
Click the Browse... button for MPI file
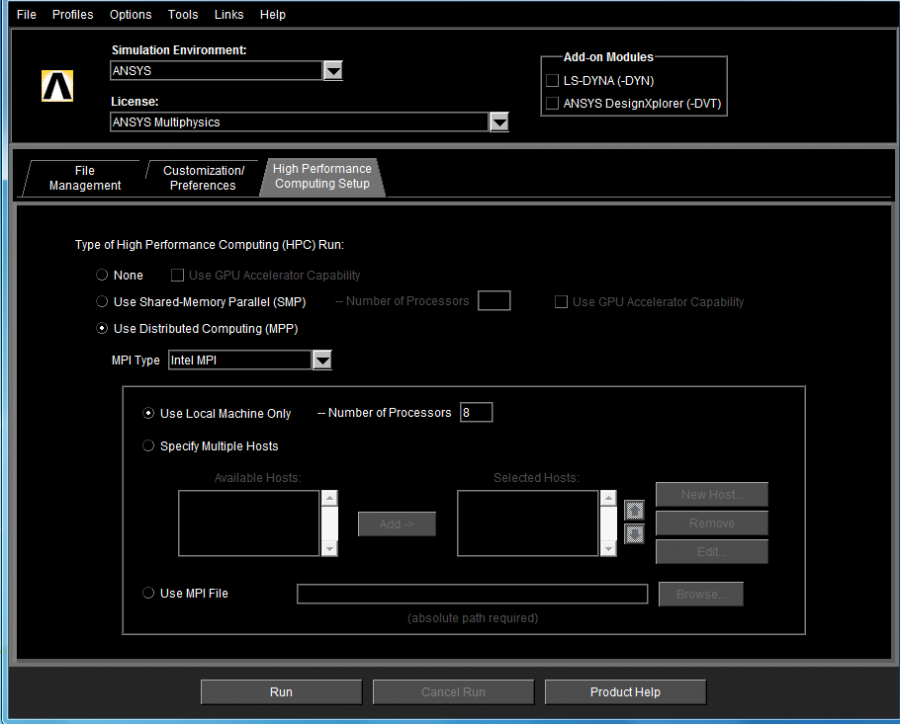click(x=701, y=594)
